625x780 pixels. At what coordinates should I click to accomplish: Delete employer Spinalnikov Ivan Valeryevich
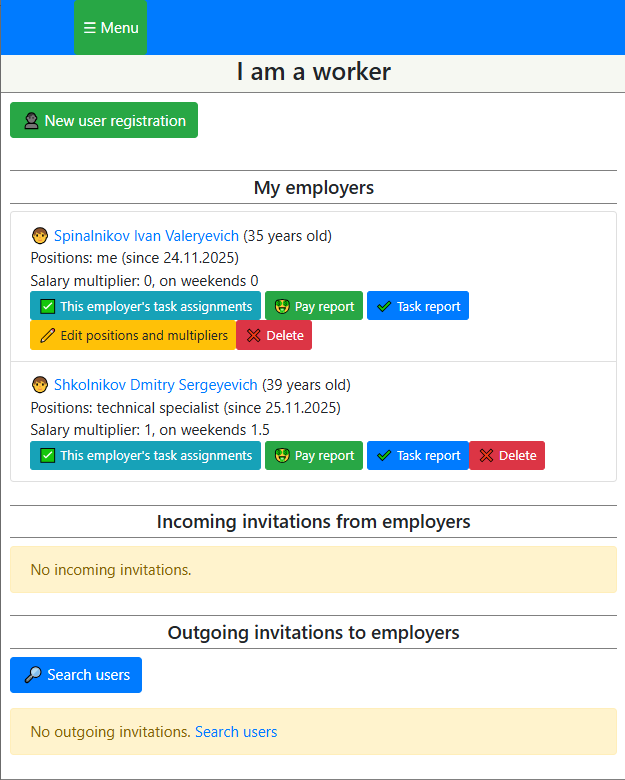coord(274,335)
